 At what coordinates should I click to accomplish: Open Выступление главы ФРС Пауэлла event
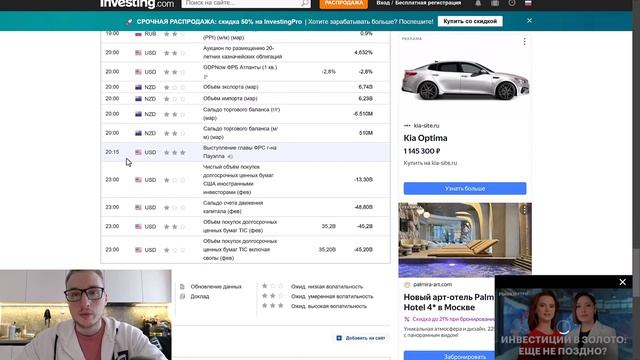[240, 152]
